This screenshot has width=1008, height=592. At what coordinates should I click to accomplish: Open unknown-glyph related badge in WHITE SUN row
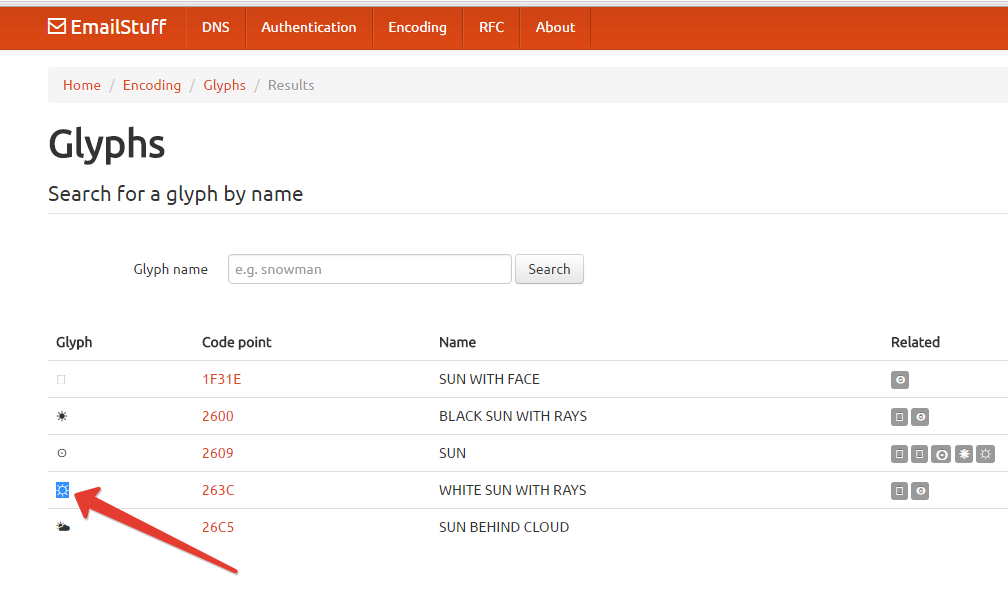(x=899, y=491)
